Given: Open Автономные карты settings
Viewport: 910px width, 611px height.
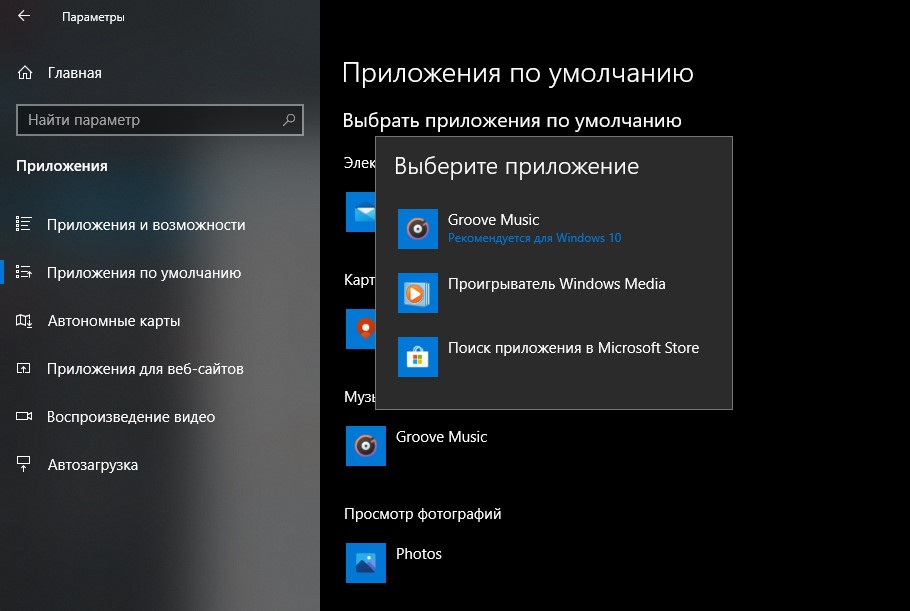Looking at the screenshot, I should tap(113, 321).
